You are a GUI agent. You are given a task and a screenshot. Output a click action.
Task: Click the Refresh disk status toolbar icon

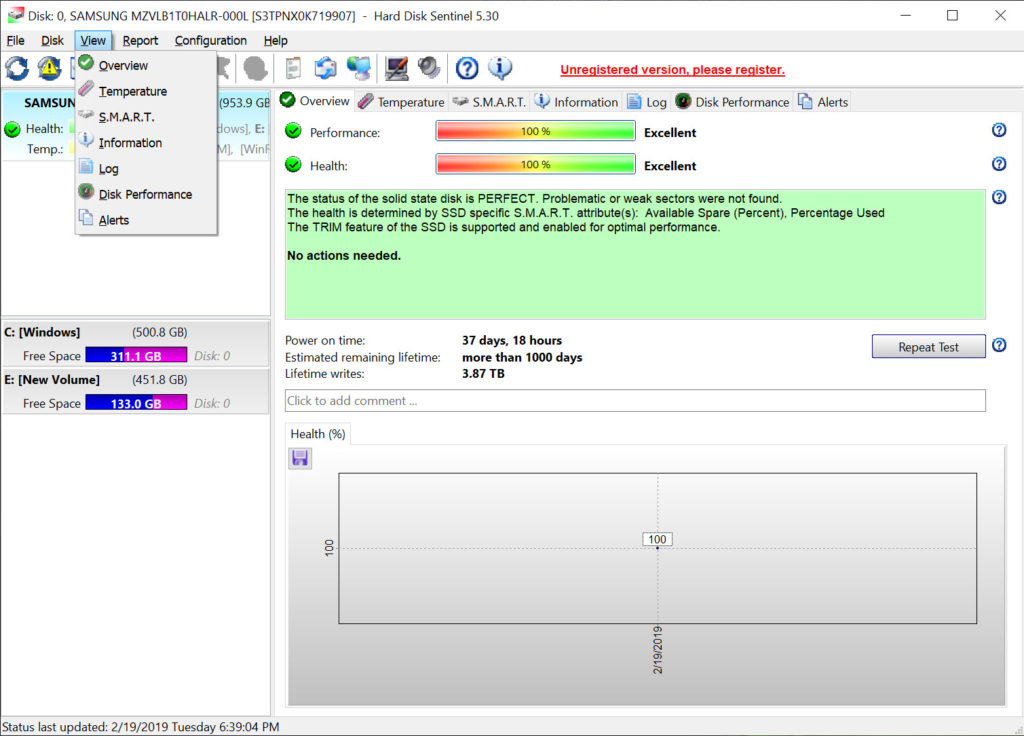pyautogui.click(x=17, y=68)
